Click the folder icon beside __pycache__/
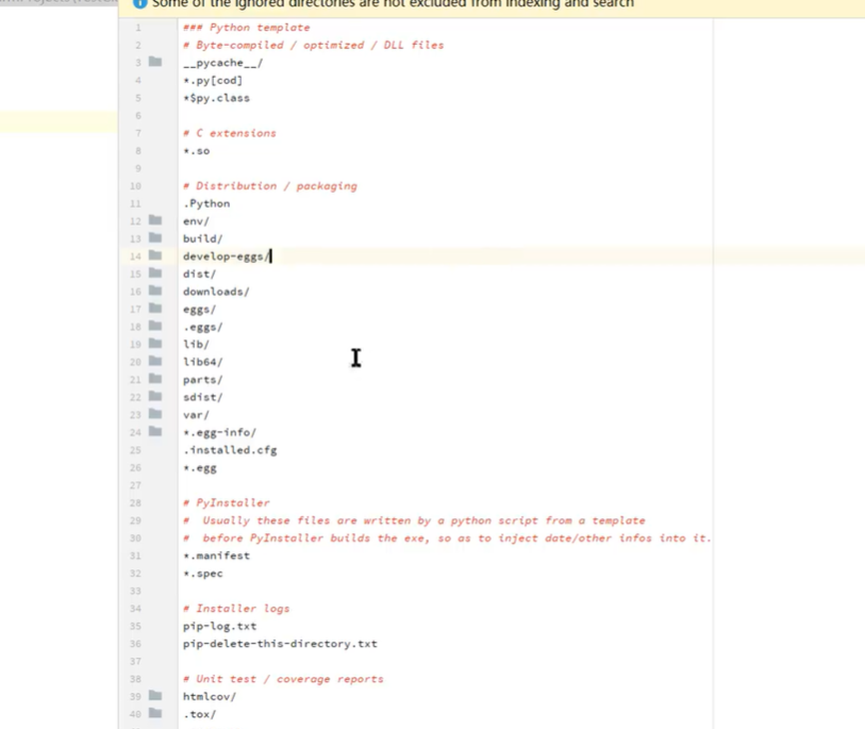The image size is (865, 729). pyautogui.click(x=156, y=62)
